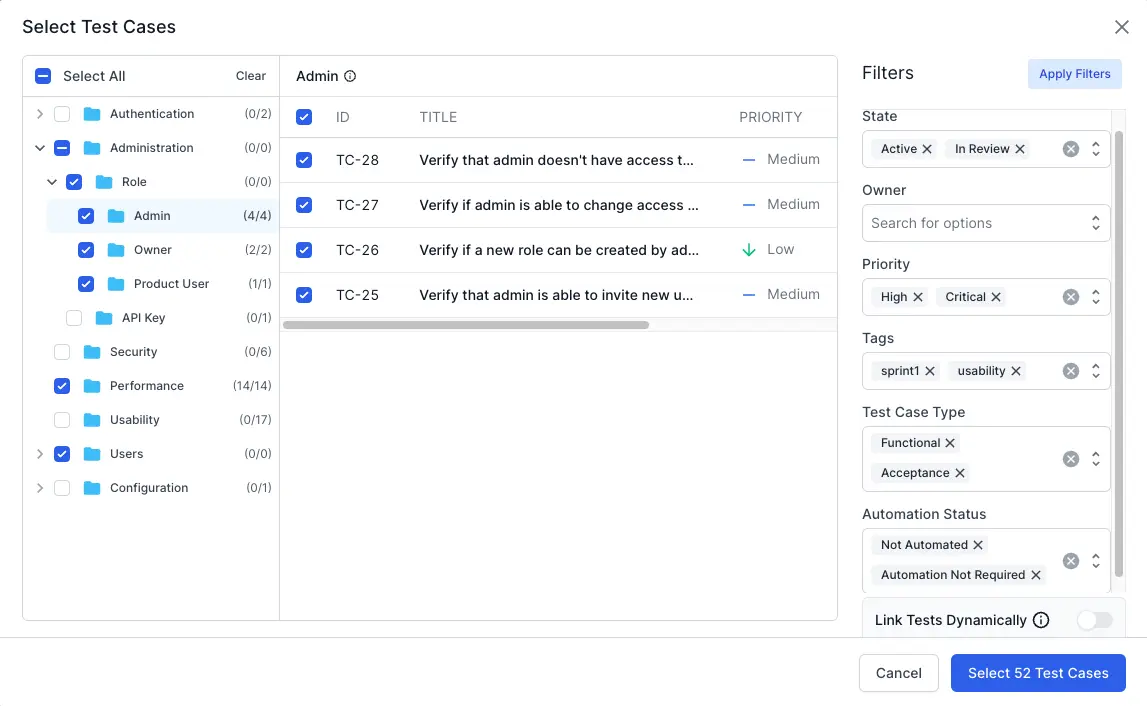Expand the Authentication folder
Viewport: 1147px width, 706px height.
[x=40, y=114]
